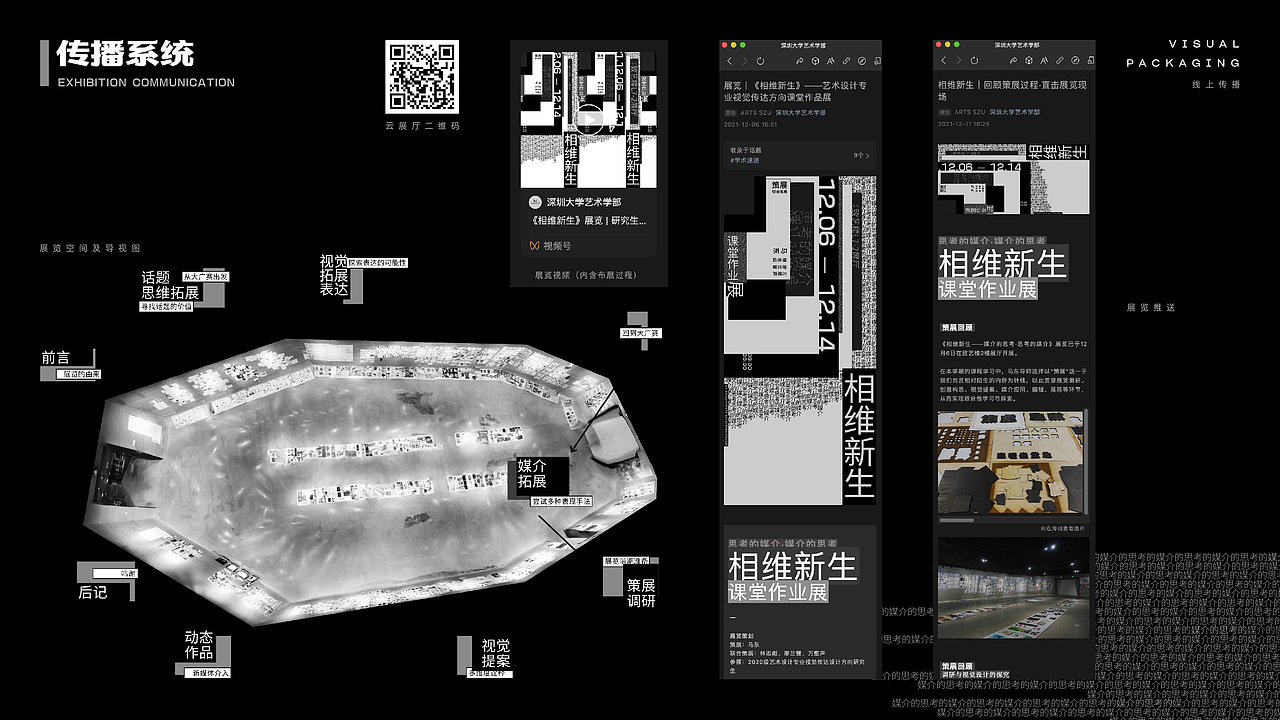This screenshot has width=1280, height=720.
Task: Click the 原创 tag in 回顾策展过程 article
Action: coord(944,113)
